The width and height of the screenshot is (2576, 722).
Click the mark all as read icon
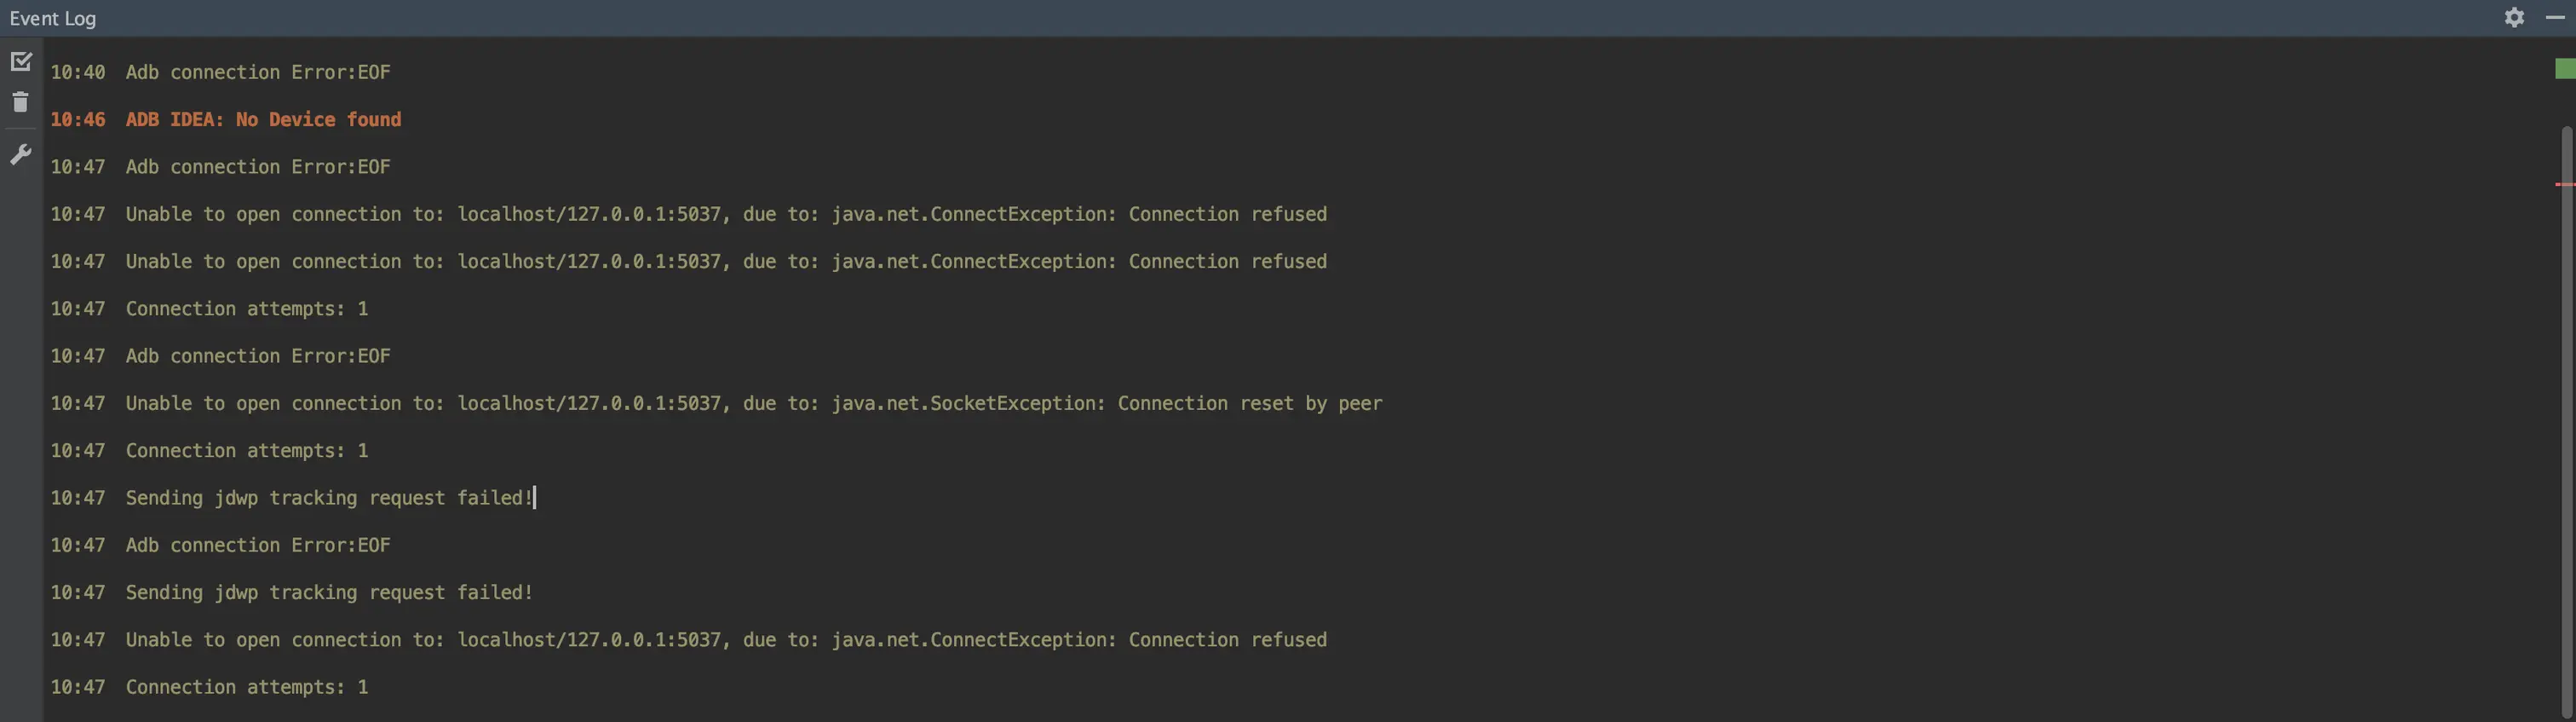[x=21, y=62]
